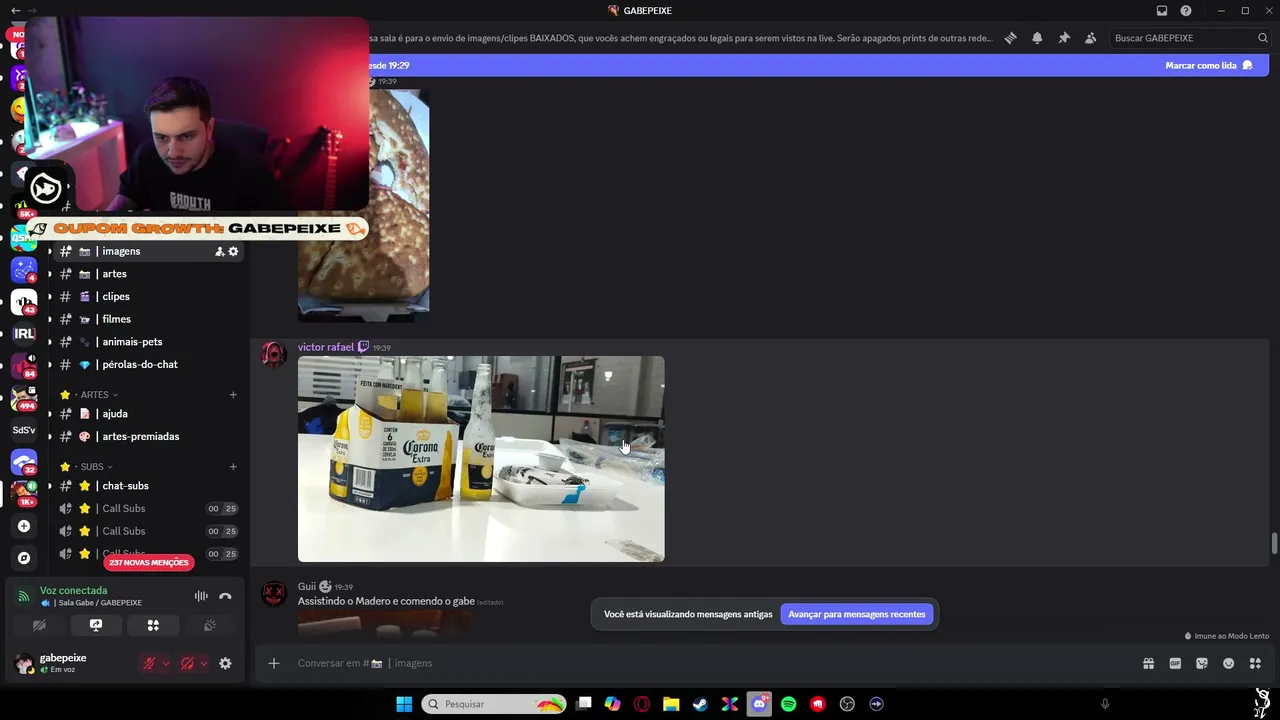Open microphone input options arrow

click(x=165, y=663)
